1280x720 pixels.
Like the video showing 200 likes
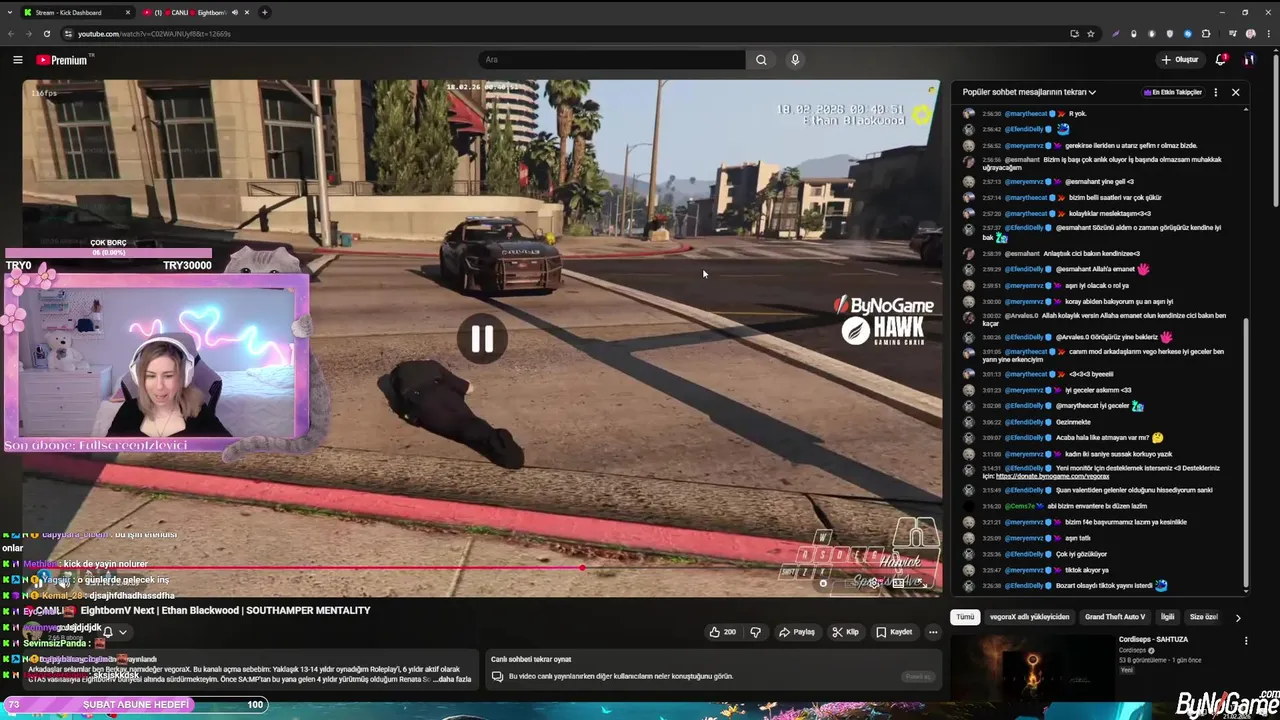(722, 632)
